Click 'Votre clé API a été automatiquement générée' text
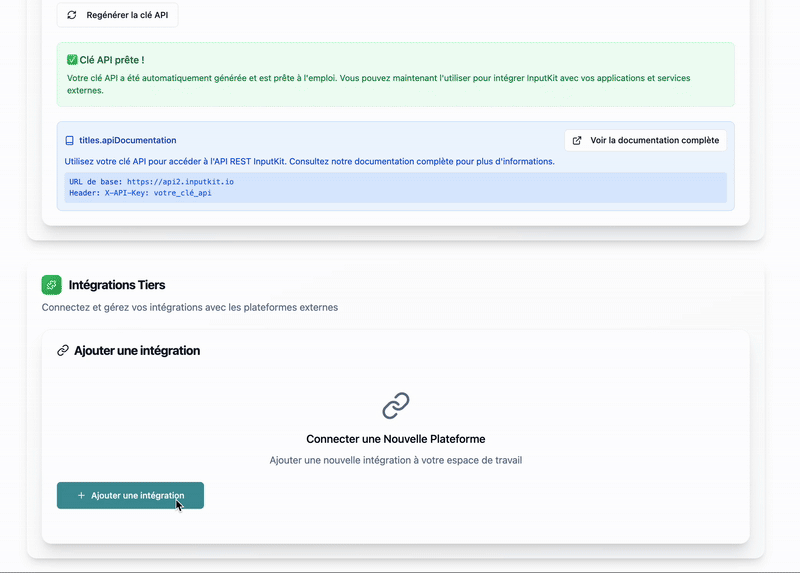 tap(379, 84)
